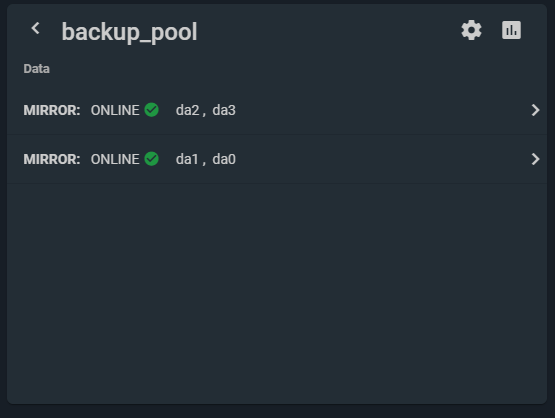Image resolution: width=555 pixels, height=418 pixels.
Task: Select disk da0
Action: pyautogui.click(x=224, y=159)
